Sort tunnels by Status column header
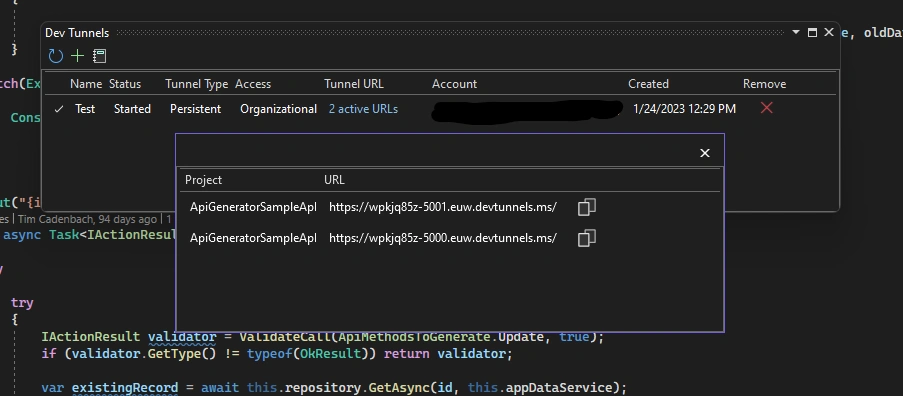The image size is (903, 396). point(125,84)
